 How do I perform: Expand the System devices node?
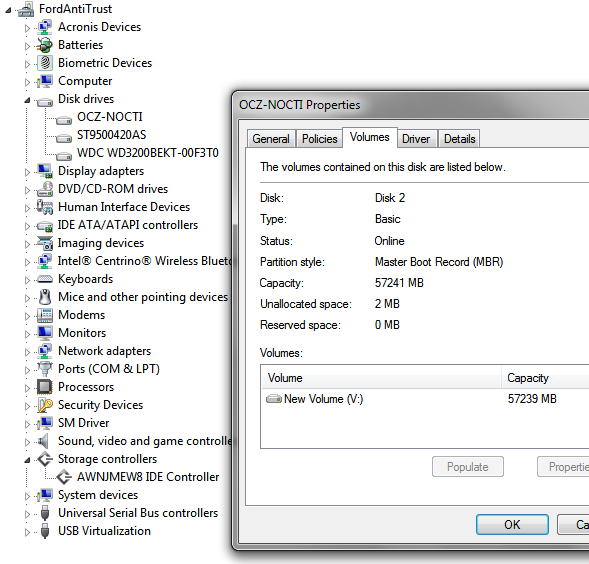click(27, 496)
